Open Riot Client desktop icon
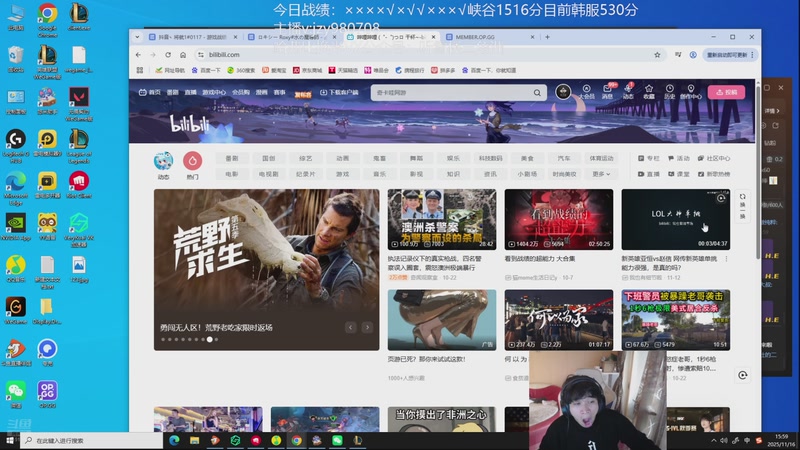Screen dimensions: 800x450 79,185
